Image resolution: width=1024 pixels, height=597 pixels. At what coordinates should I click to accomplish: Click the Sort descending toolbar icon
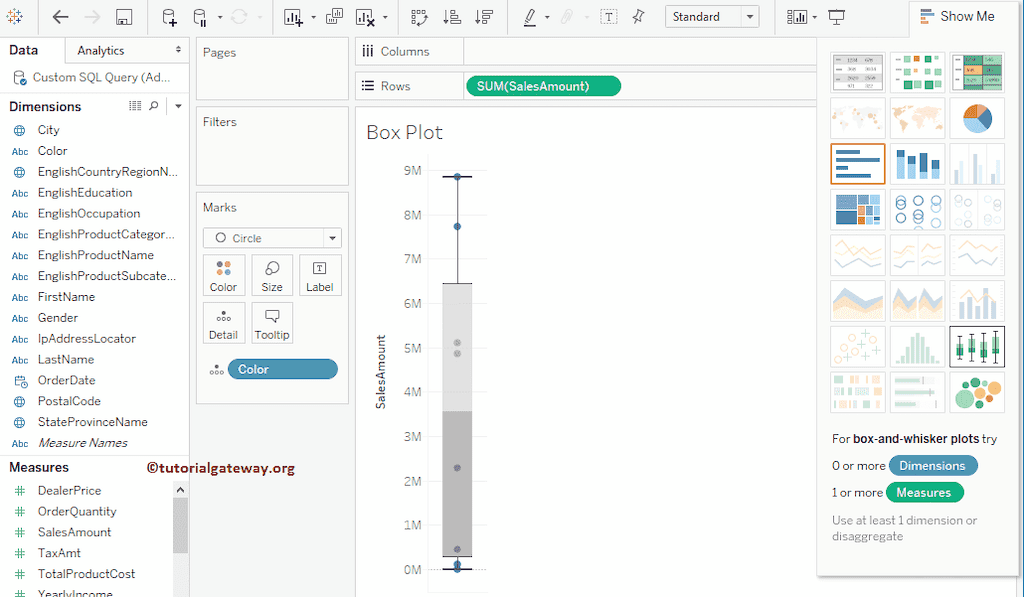tap(484, 17)
